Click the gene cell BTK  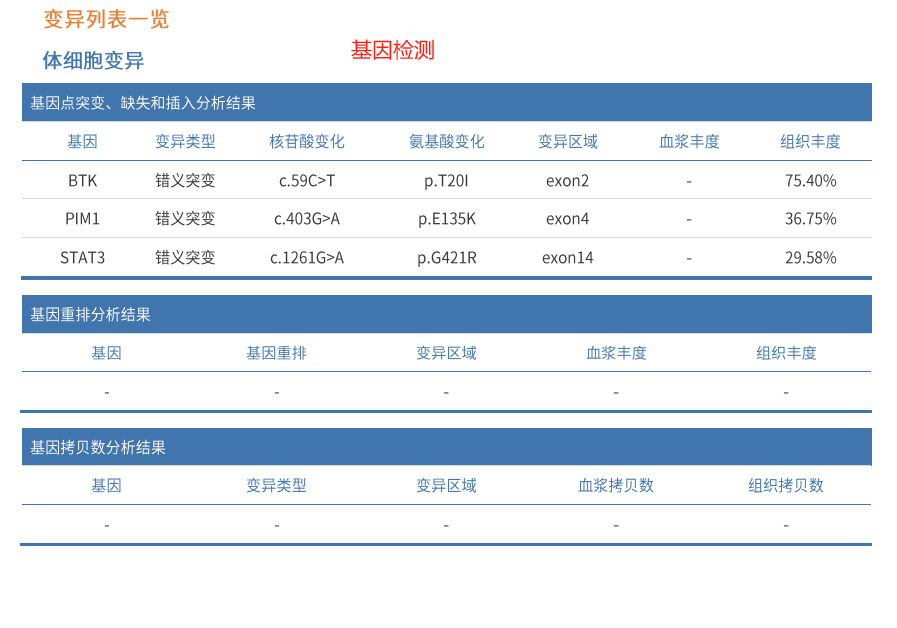pyautogui.click(x=82, y=181)
